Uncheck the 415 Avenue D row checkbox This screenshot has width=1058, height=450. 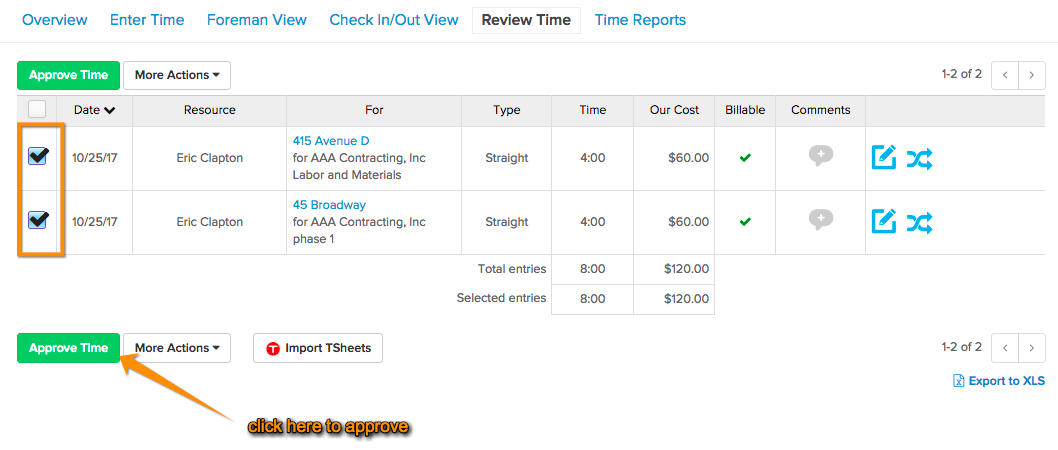(x=37, y=157)
